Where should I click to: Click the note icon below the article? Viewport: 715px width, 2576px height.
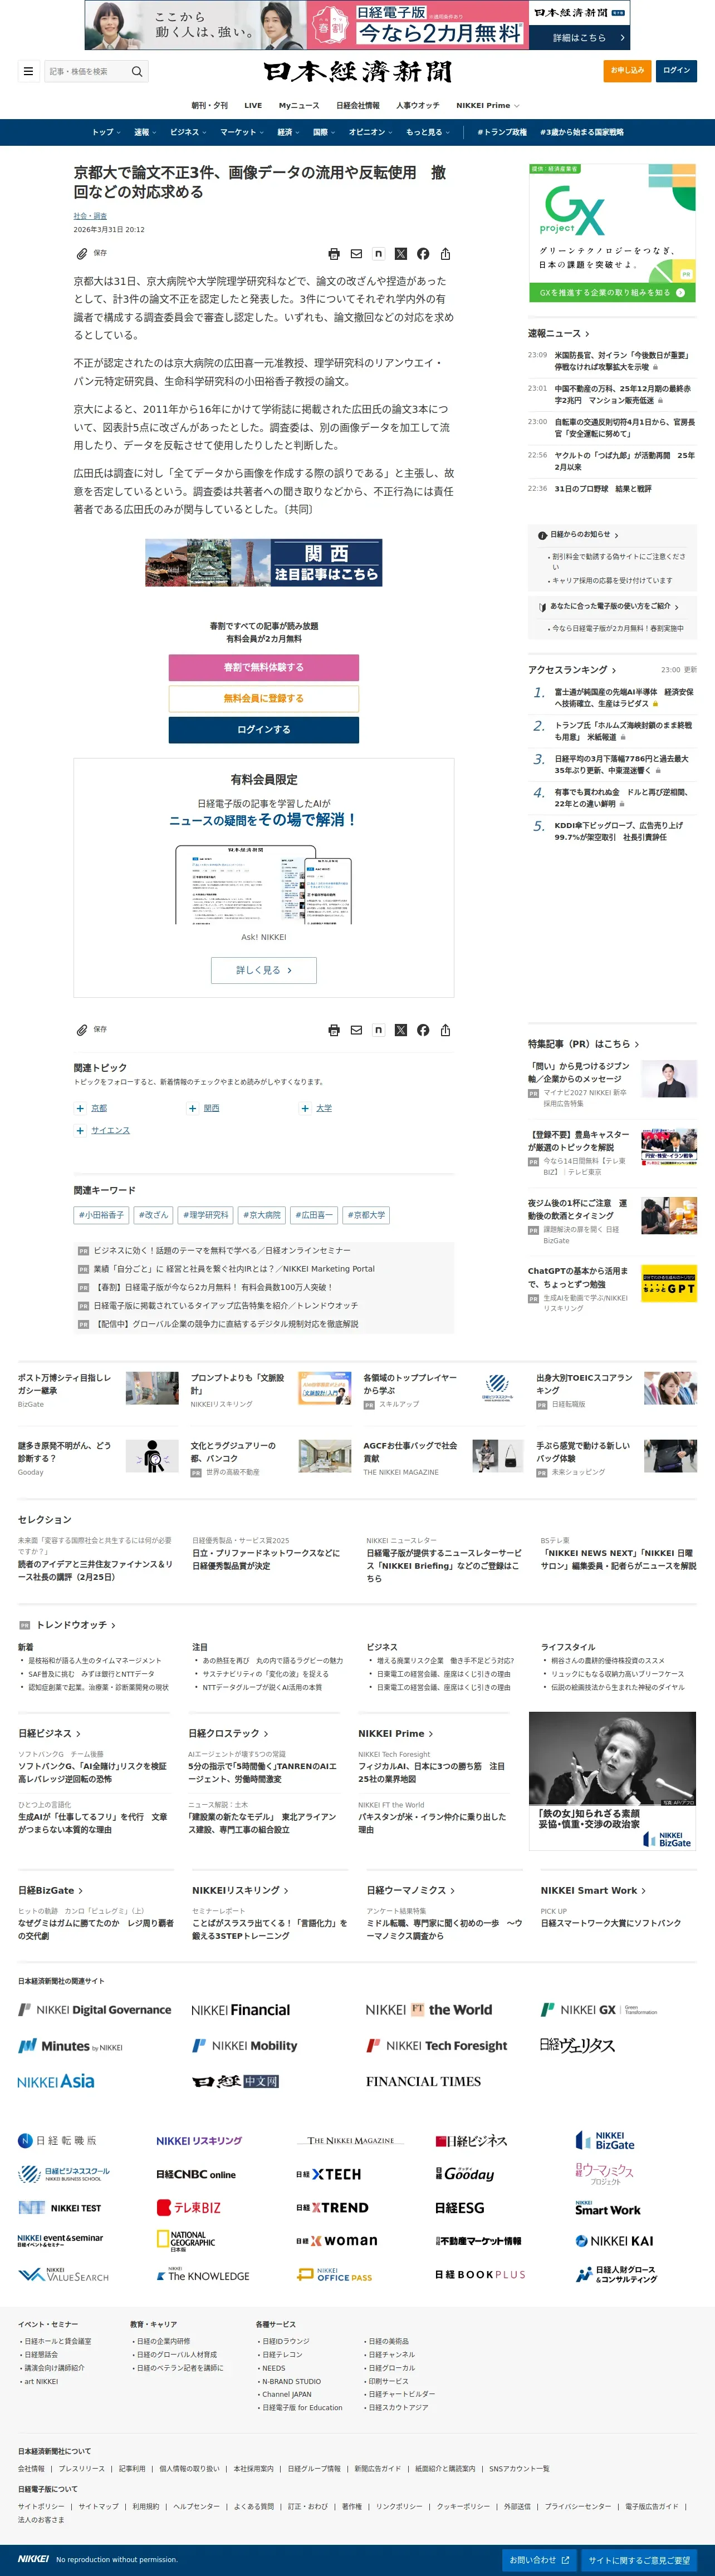coord(378,1030)
